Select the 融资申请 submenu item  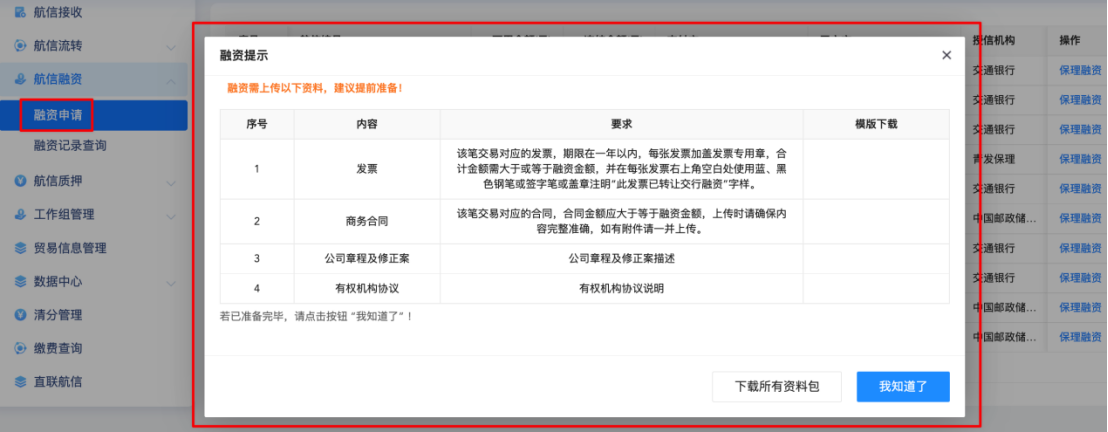pos(57,115)
